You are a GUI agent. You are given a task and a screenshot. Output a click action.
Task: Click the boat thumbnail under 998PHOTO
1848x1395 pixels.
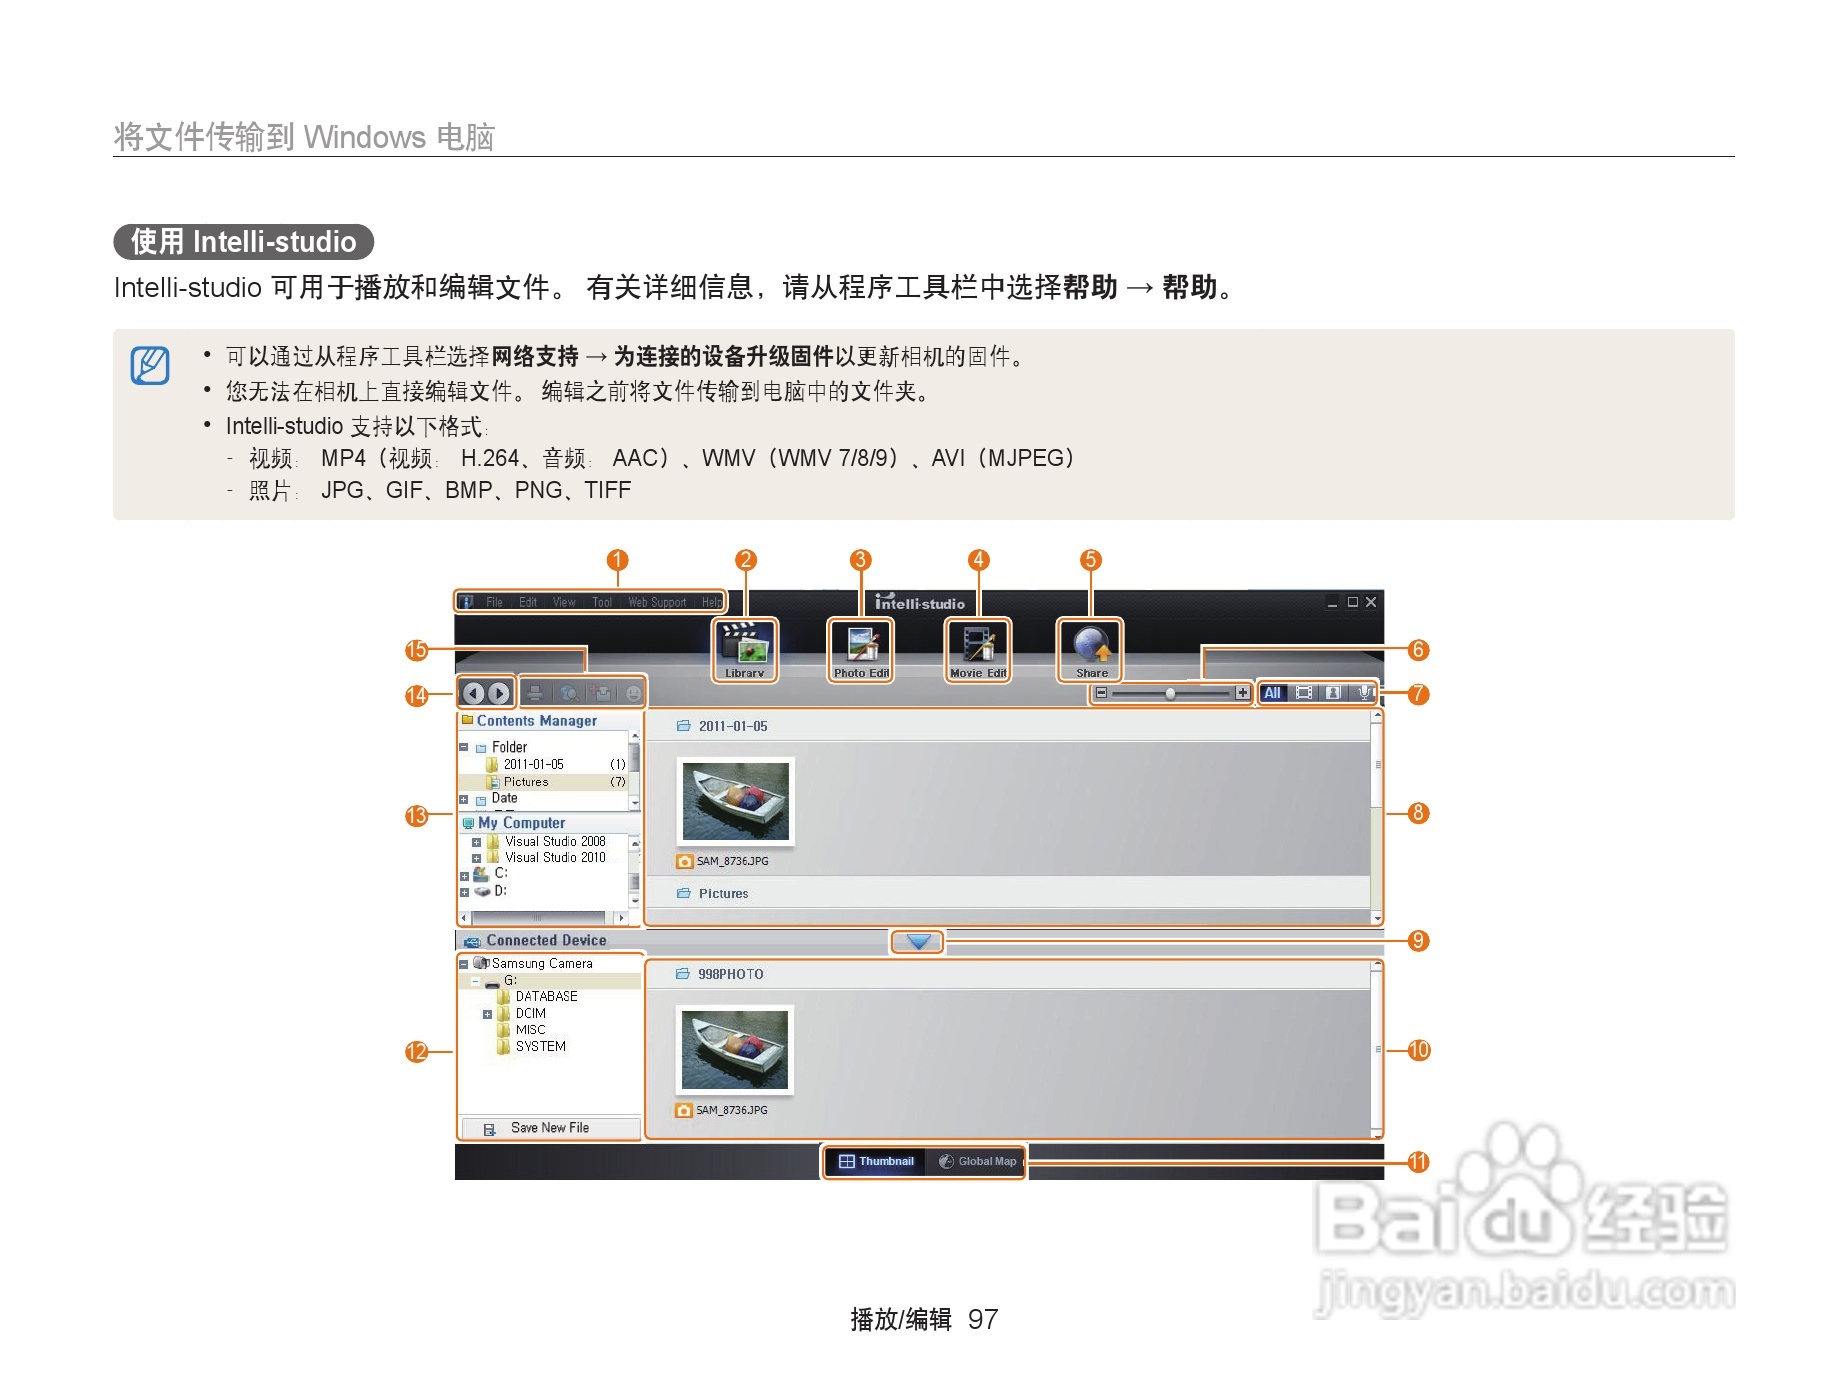[x=736, y=1050]
